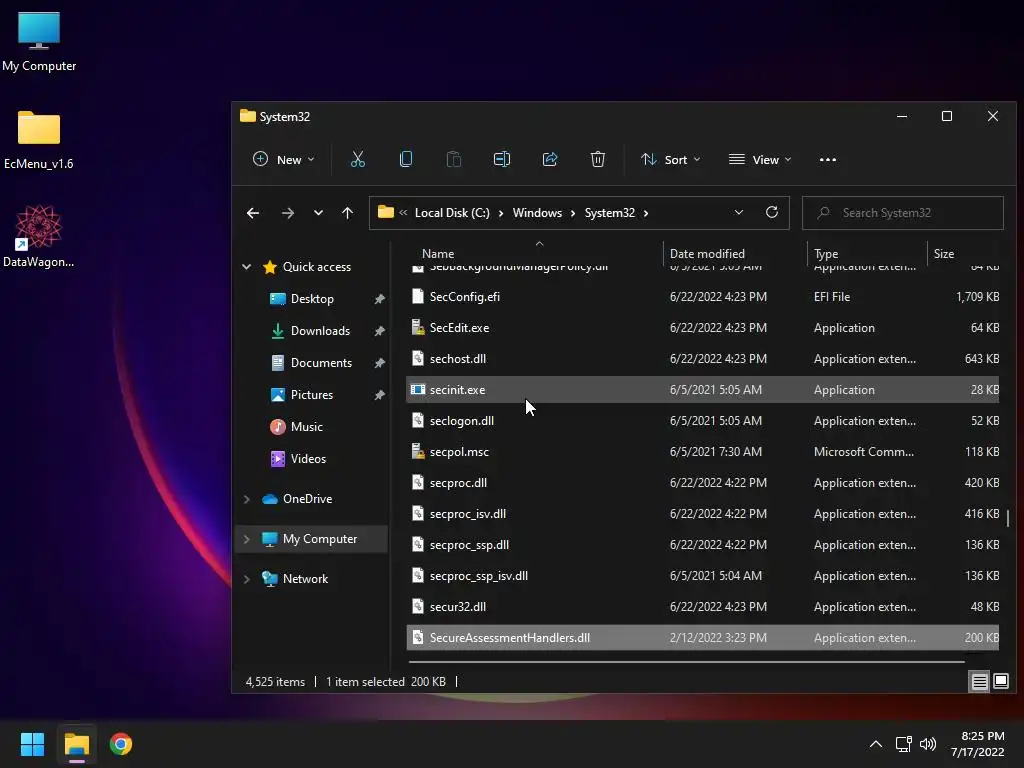Click Local Disk (C:) in the breadcrumb

coord(452,213)
